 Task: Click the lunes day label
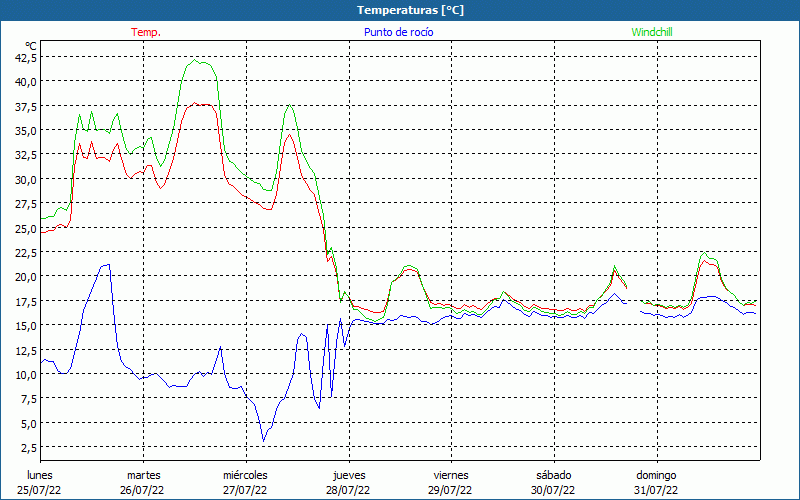[40, 475]
